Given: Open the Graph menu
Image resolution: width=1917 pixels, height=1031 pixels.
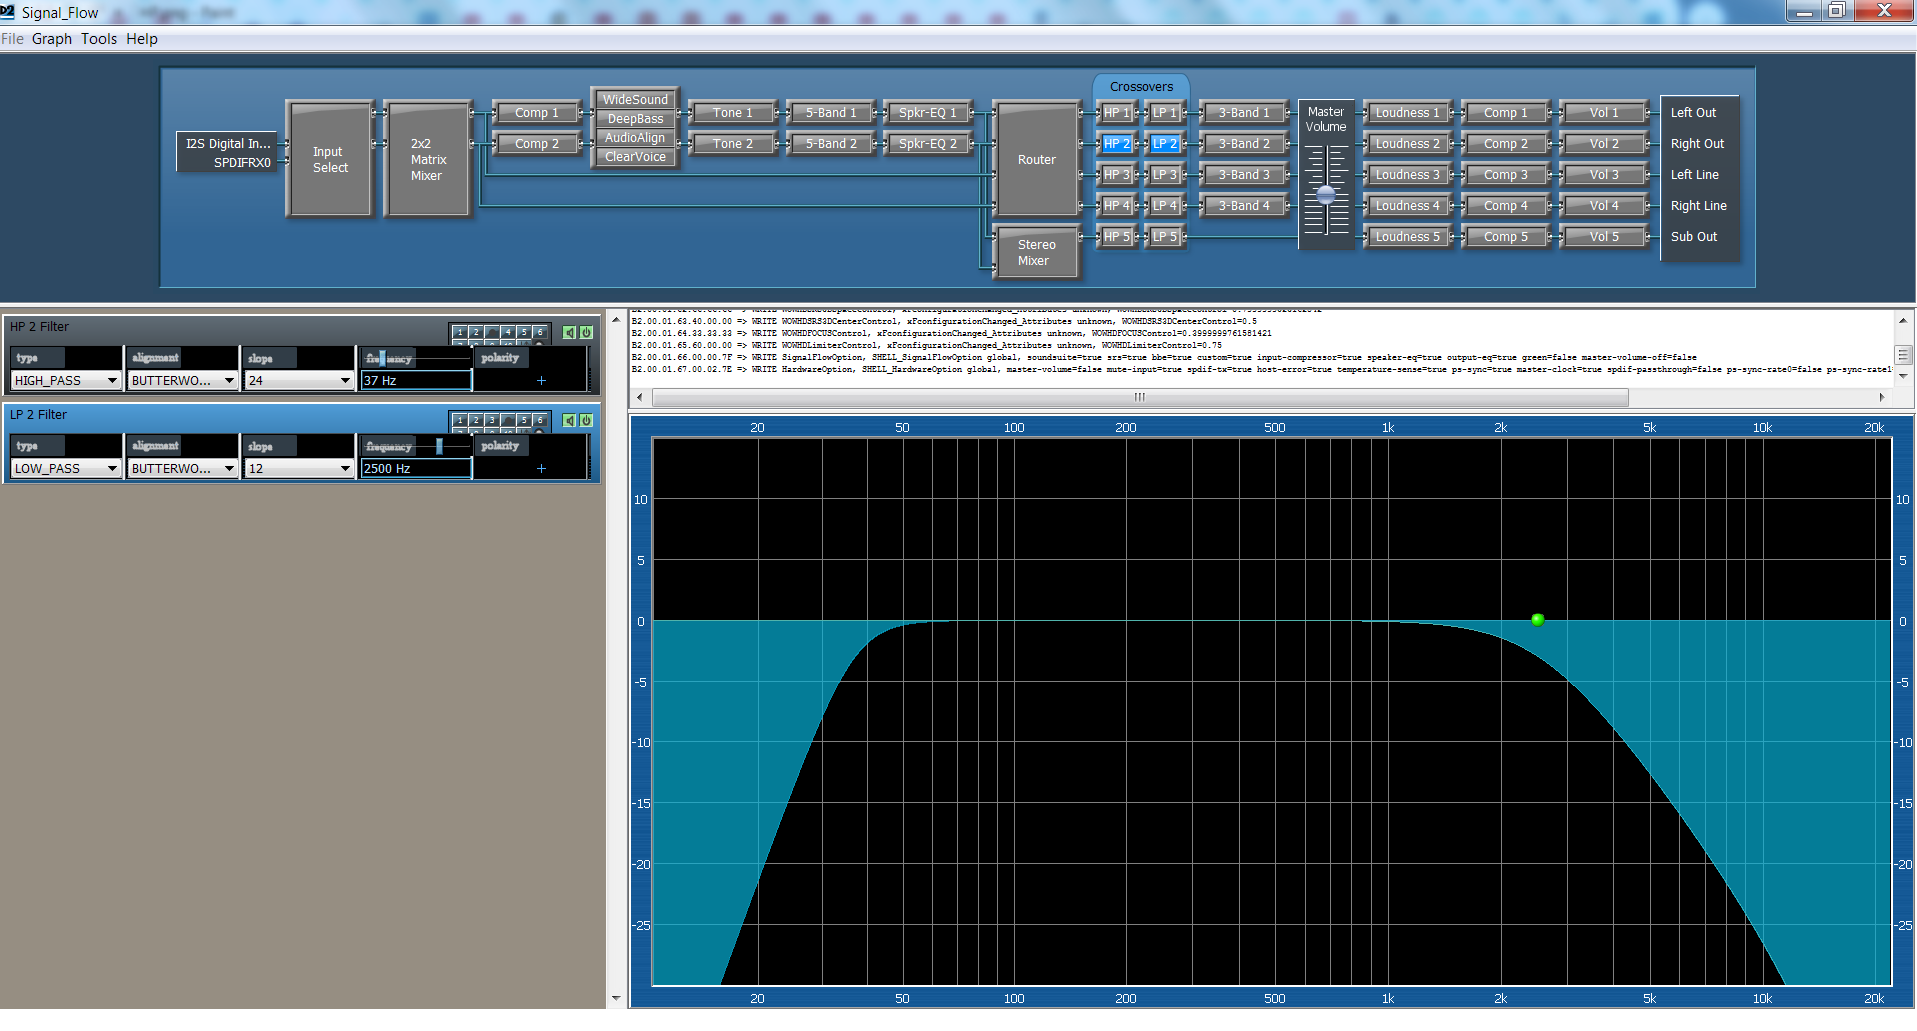Looking at the screenshot, I should click(52, 39).
